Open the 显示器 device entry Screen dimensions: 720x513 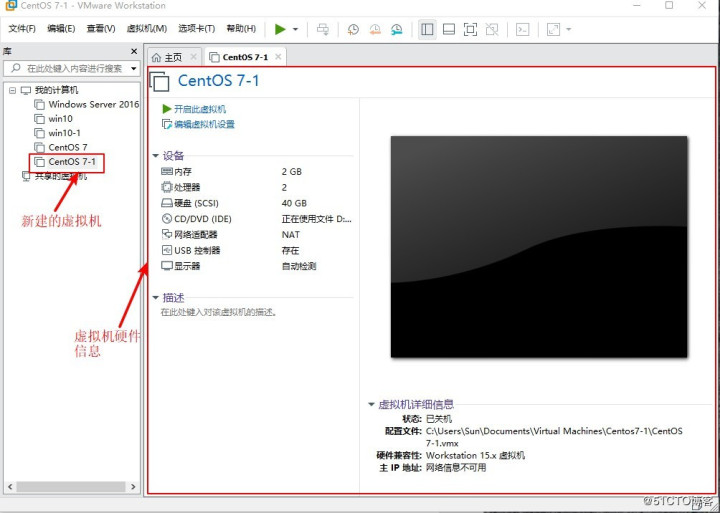[181, 266]
